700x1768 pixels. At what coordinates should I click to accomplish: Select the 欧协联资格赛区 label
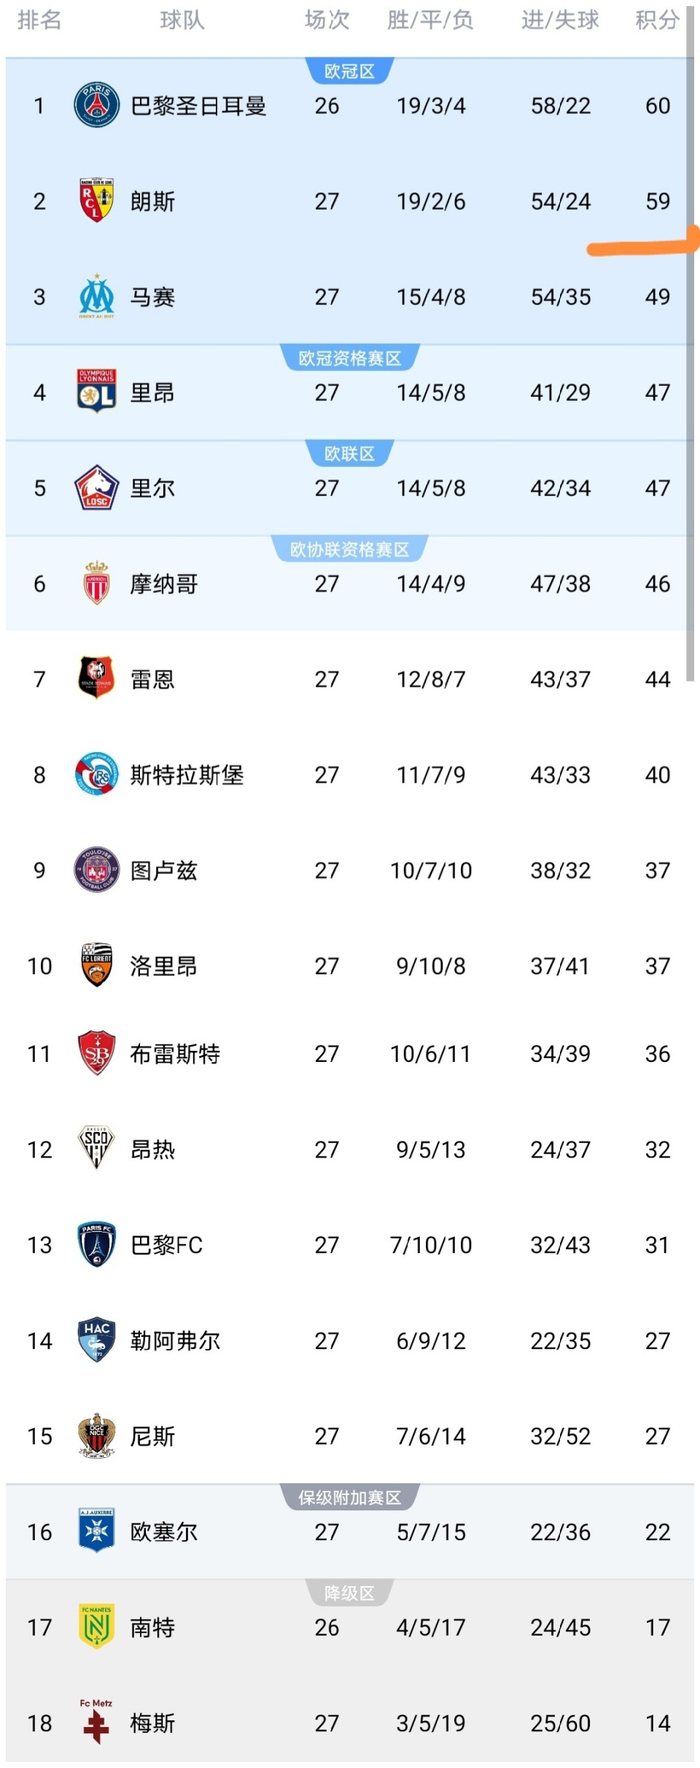click(x=349, y=549)
